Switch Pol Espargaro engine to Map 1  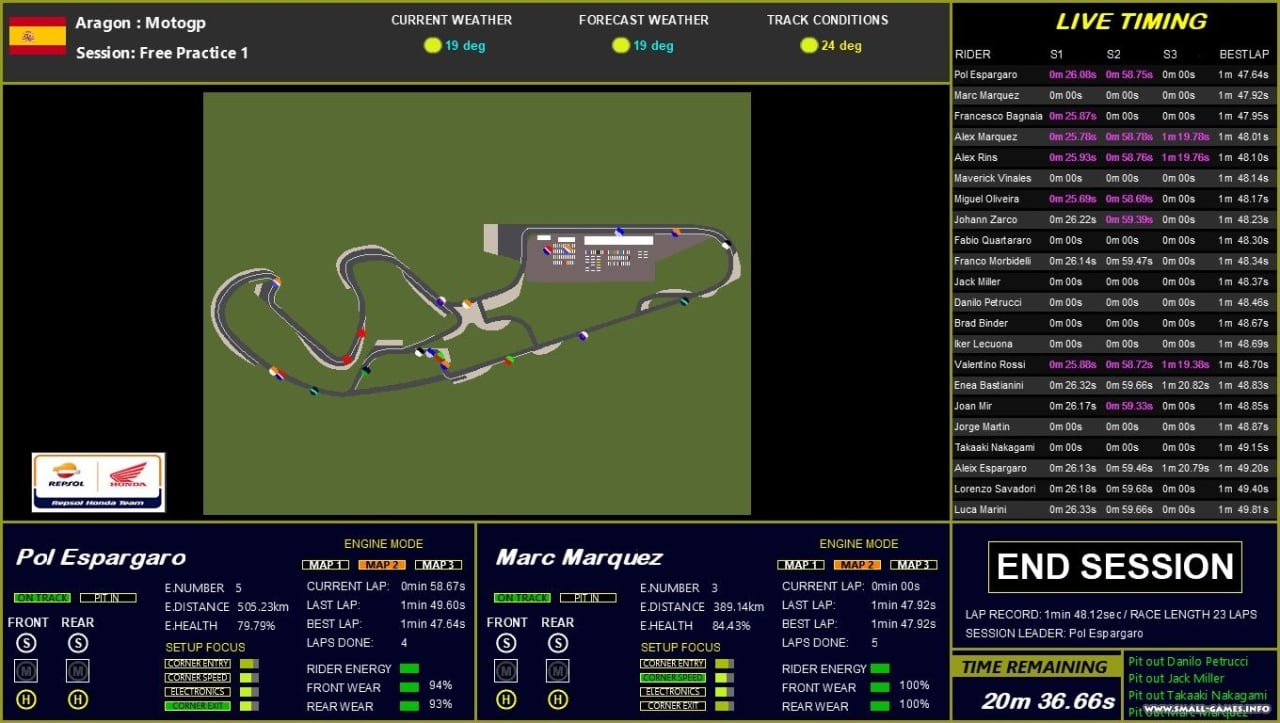click(x=325, y=565)
